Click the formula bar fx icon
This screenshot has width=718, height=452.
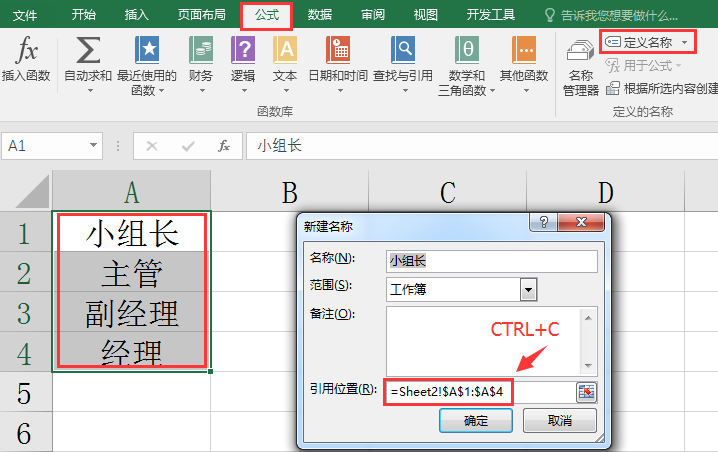pos(224,146)
